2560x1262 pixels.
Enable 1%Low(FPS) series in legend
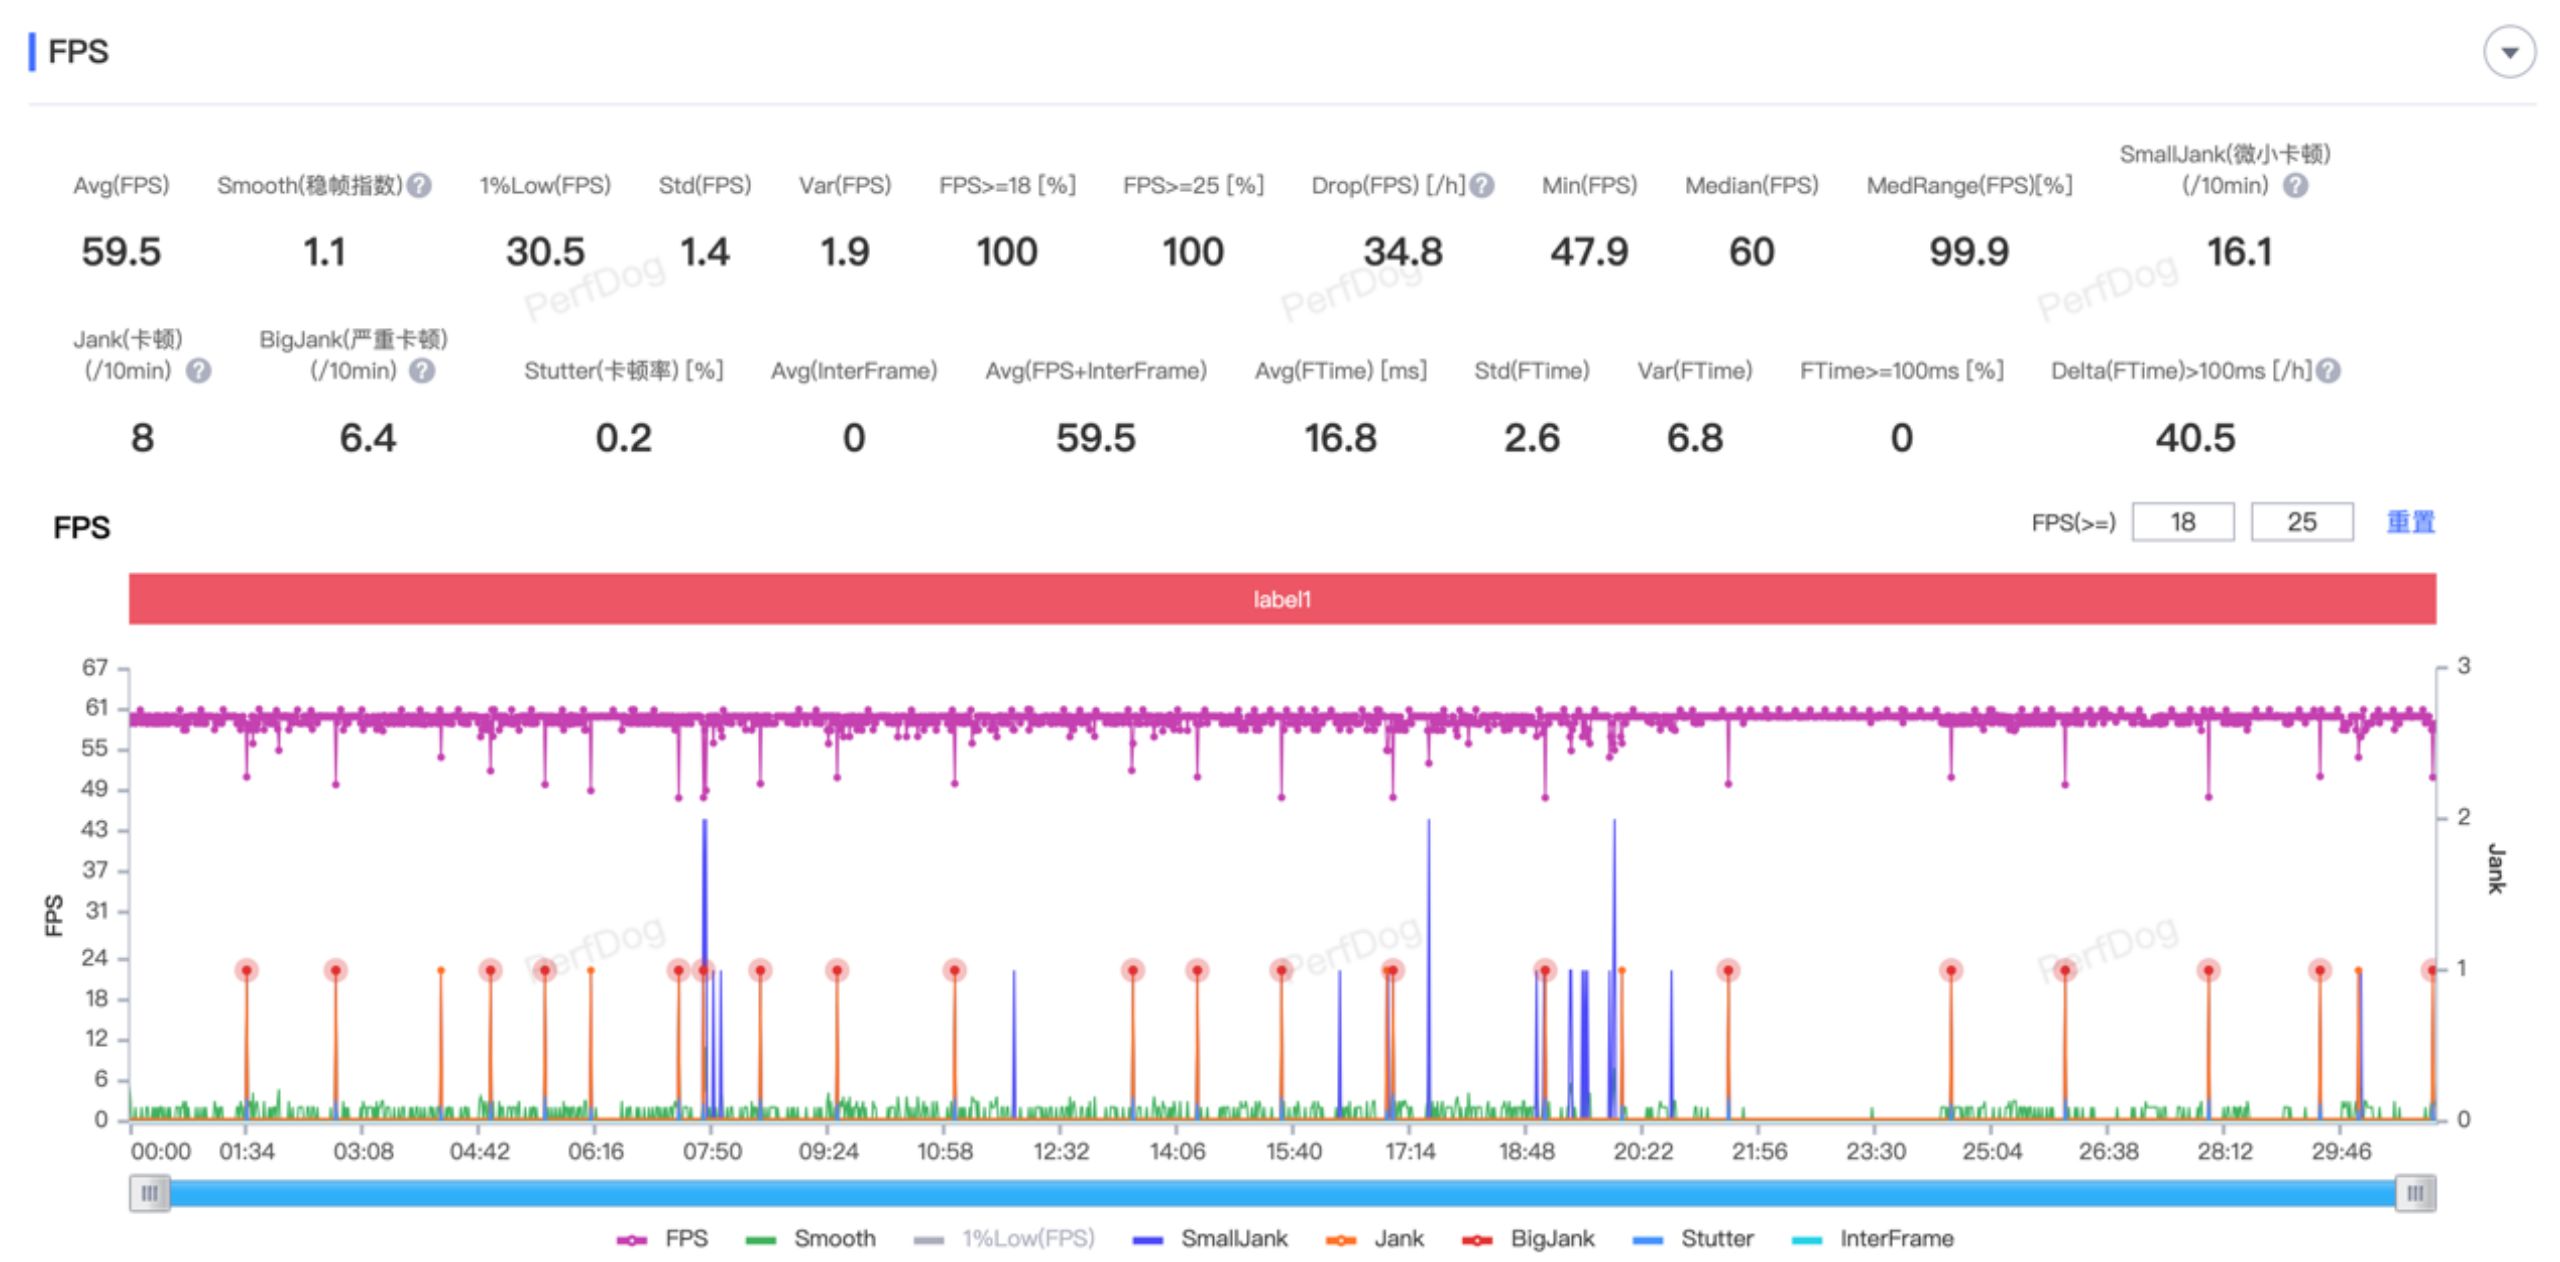pyautogui.click(x=1004, y=1239)
